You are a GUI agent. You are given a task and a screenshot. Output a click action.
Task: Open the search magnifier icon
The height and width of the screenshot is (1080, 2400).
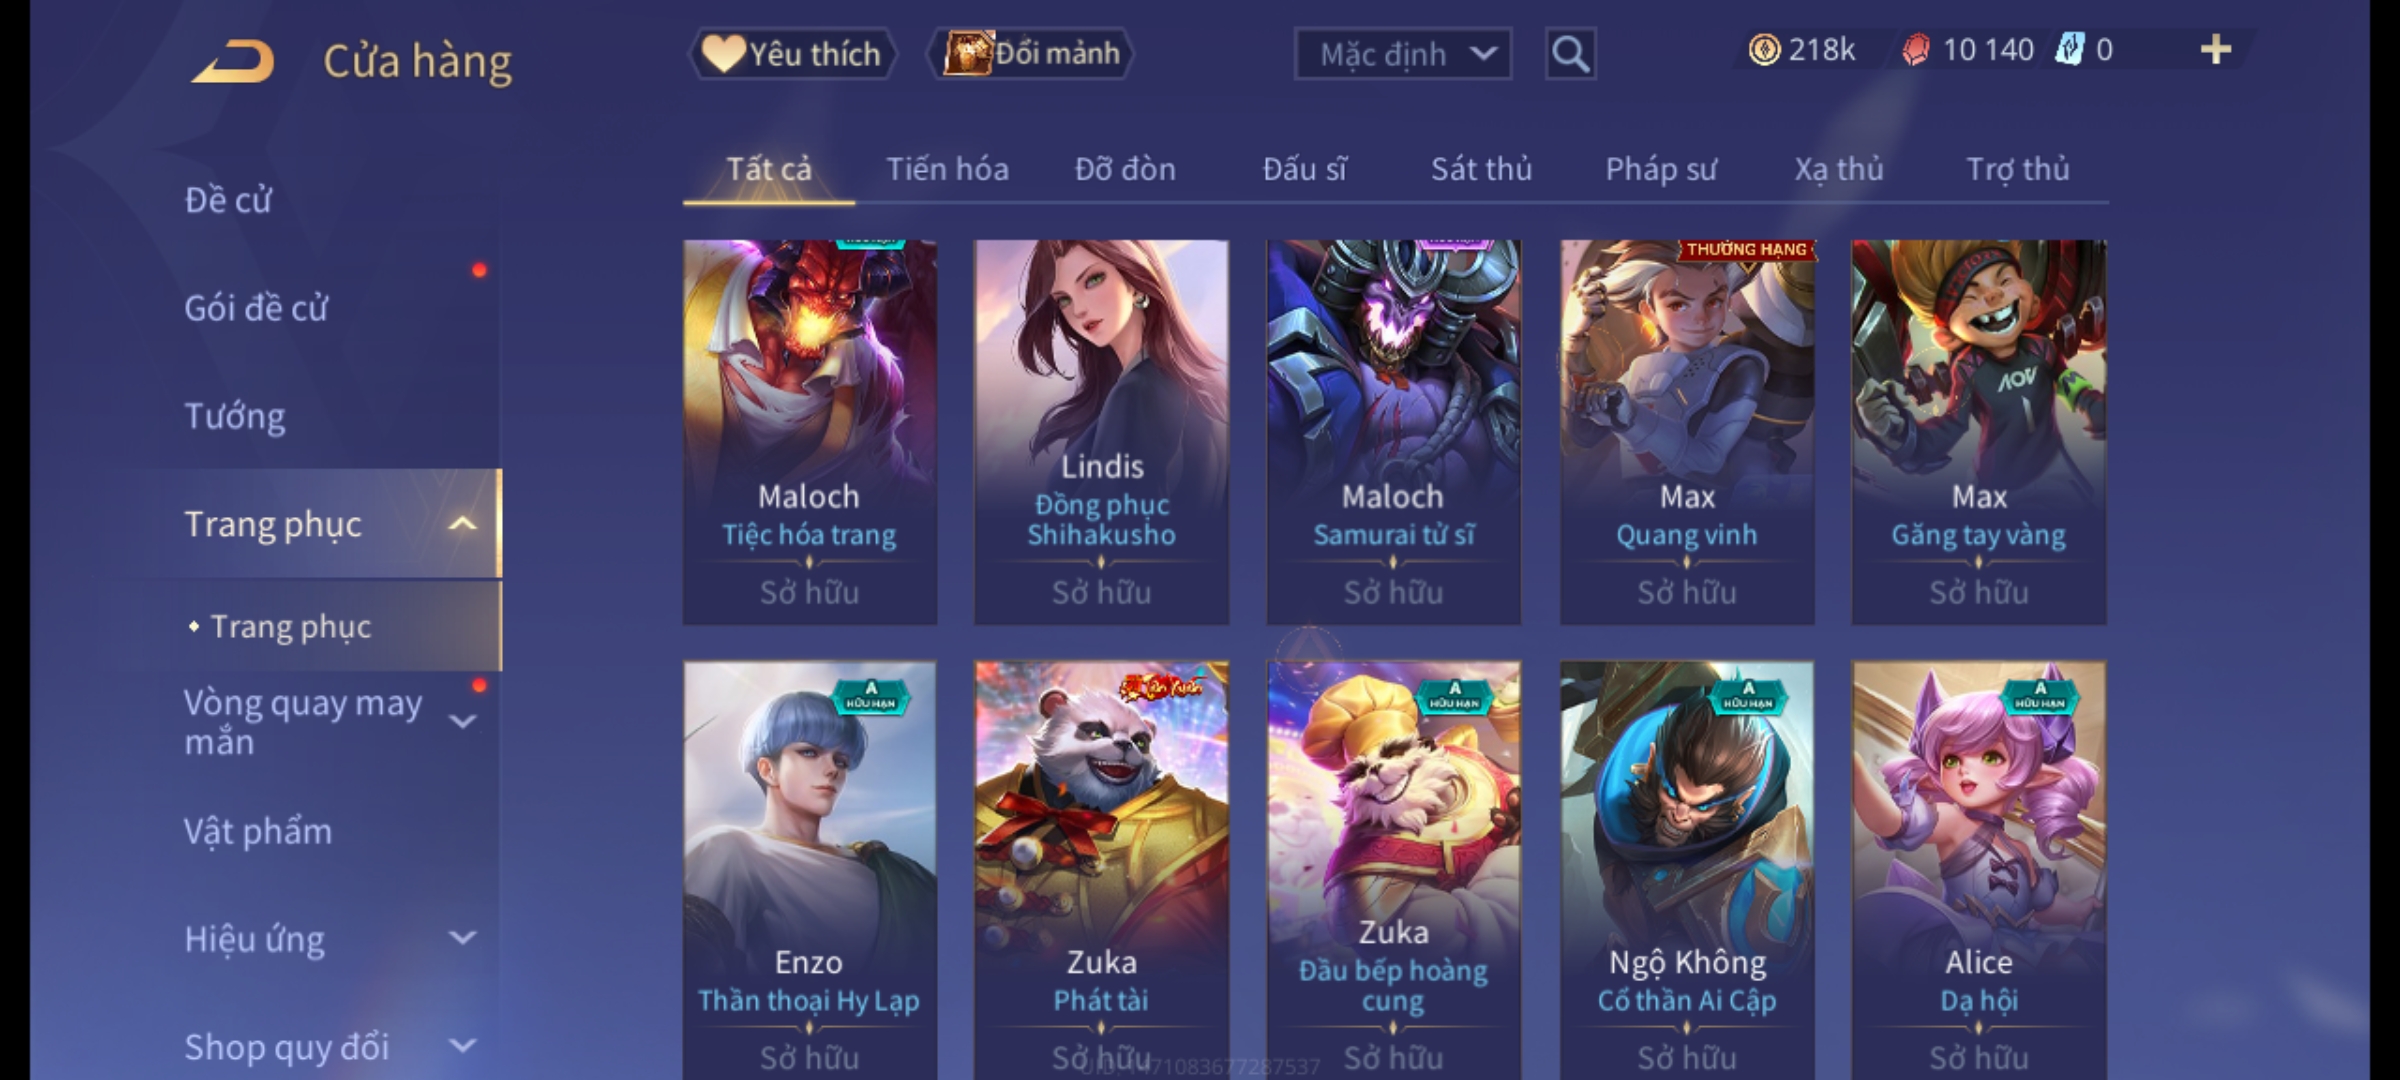click(x=1570, y=54)
